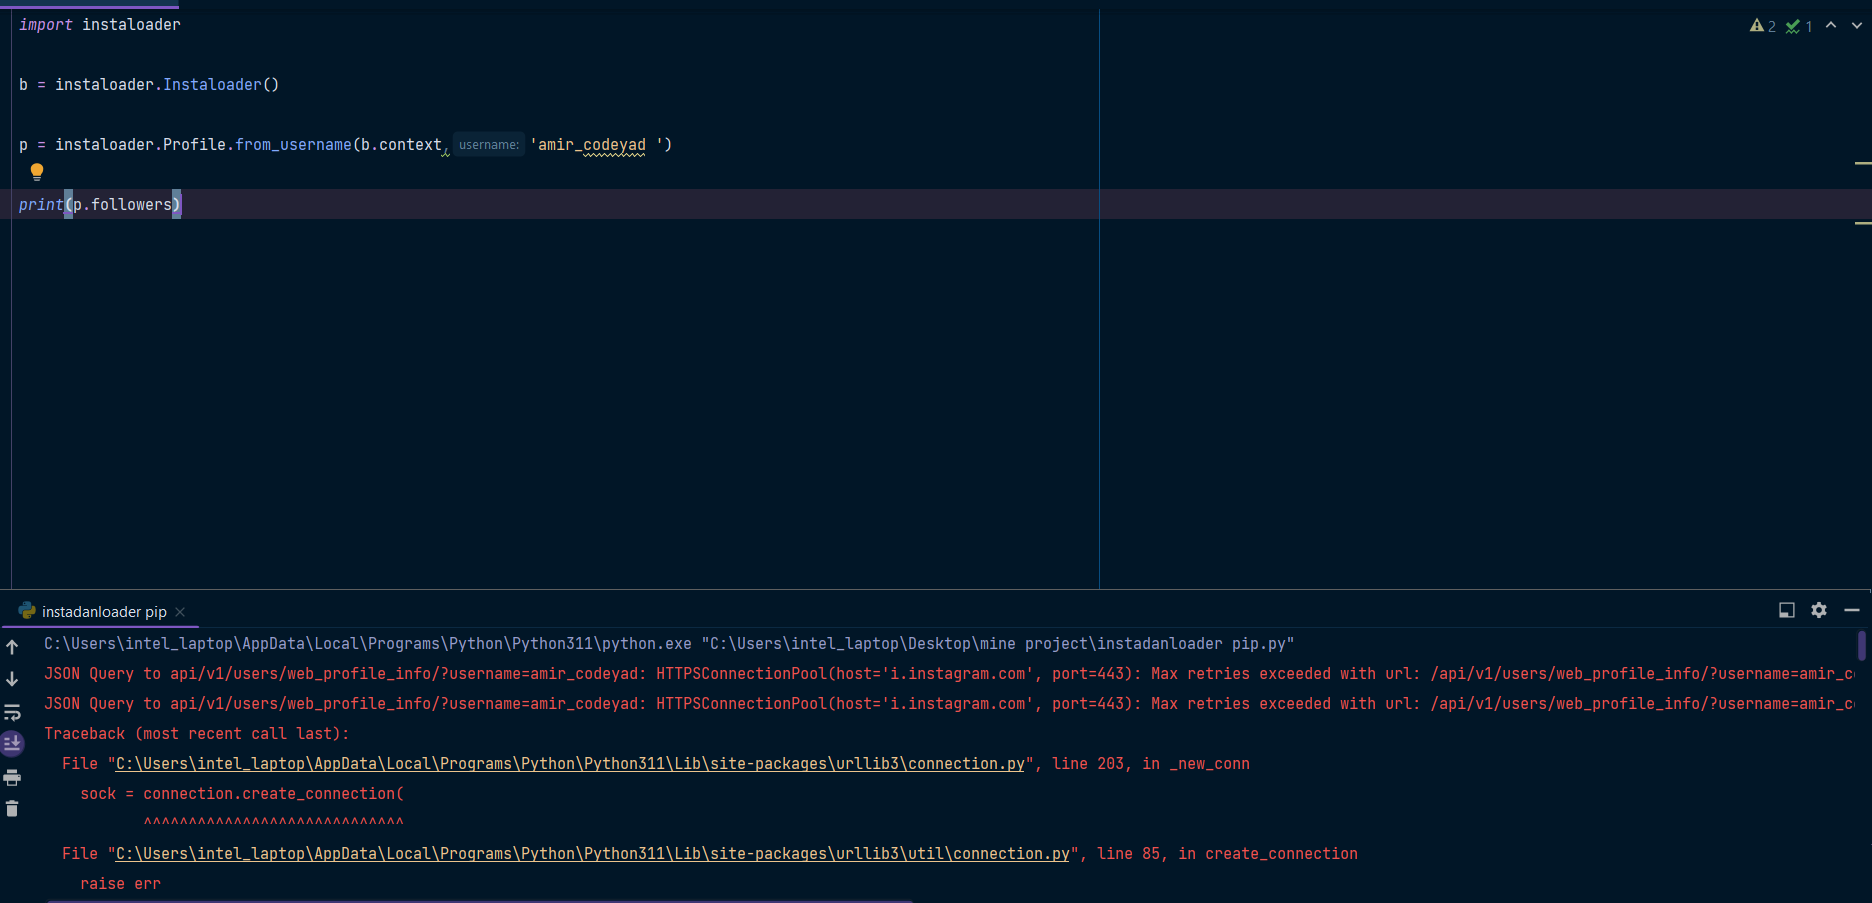Click the yellow lightbulb quick-fix icon

coord(37,172)
